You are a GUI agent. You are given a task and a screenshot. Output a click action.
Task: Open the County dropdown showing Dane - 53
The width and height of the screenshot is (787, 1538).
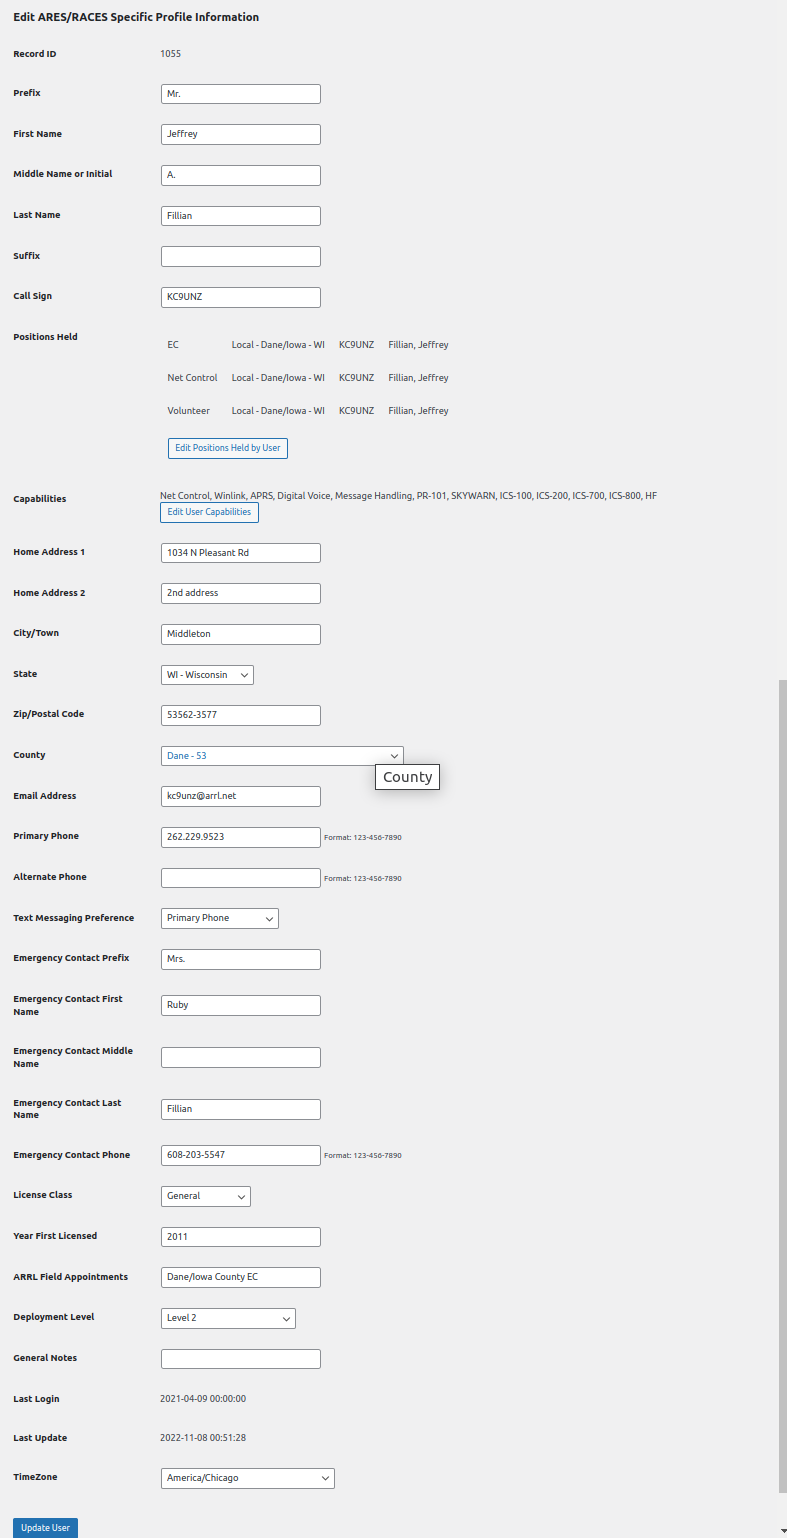pyautogui.click(x=281, y=756)
